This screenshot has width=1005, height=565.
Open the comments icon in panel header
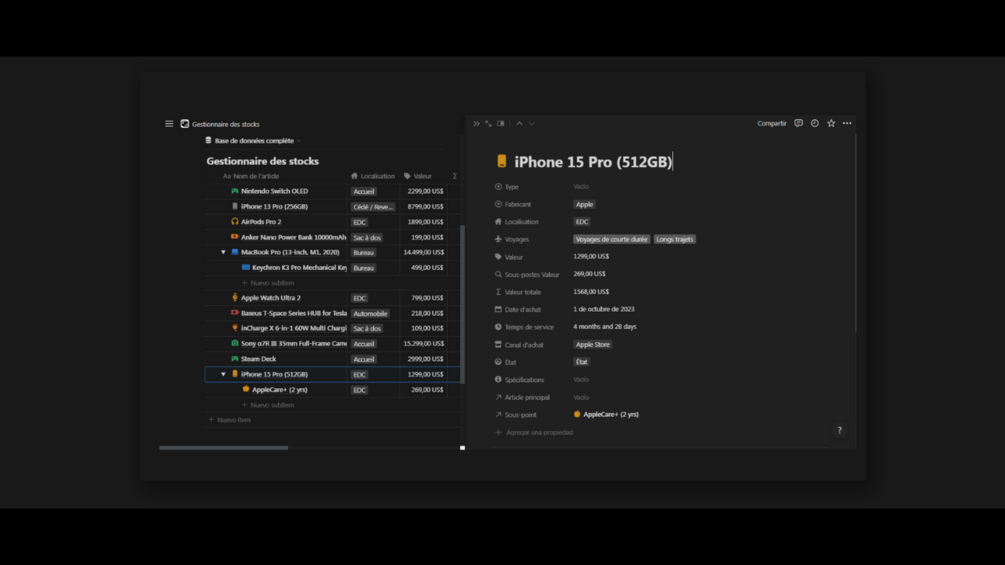(799, 123)
